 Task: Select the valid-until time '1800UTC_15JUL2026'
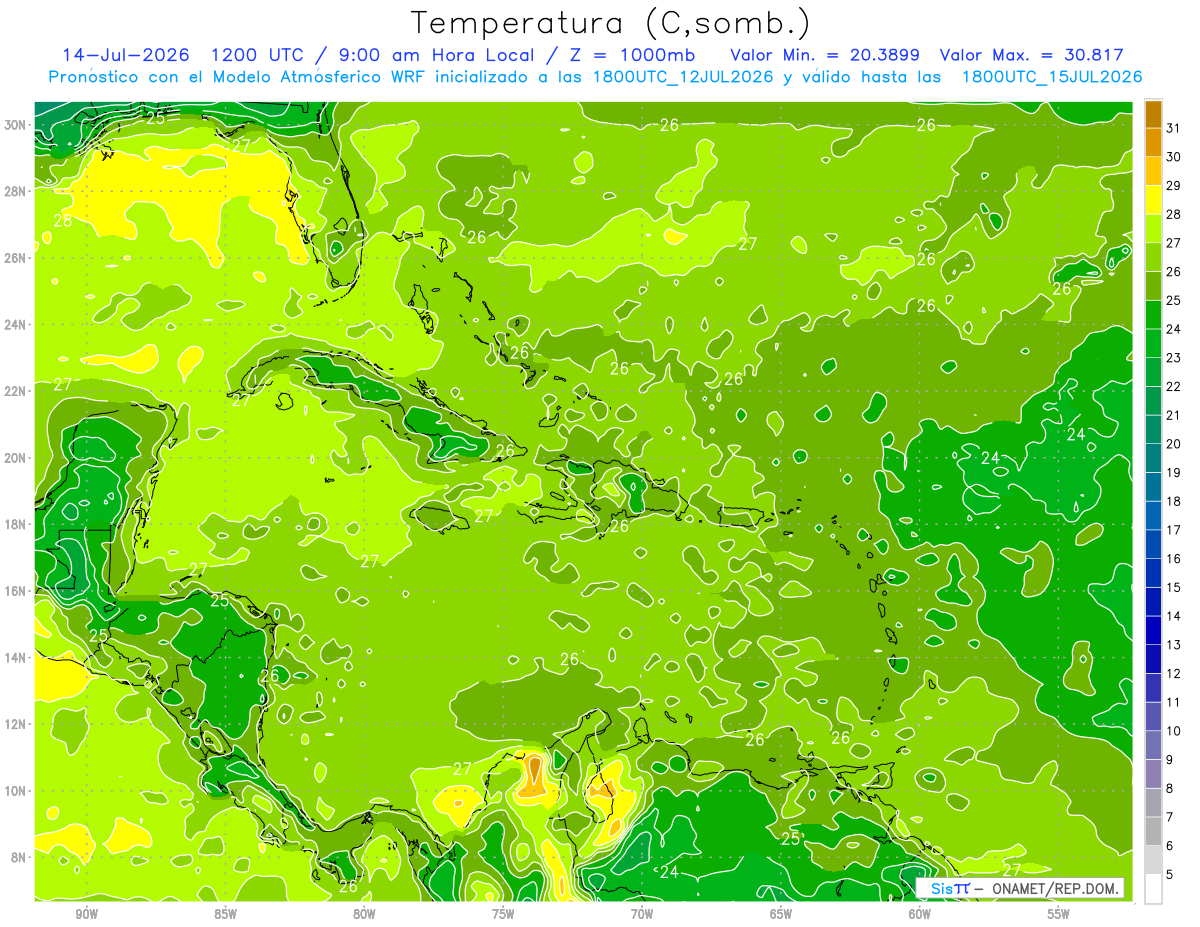coord(1051,77)
